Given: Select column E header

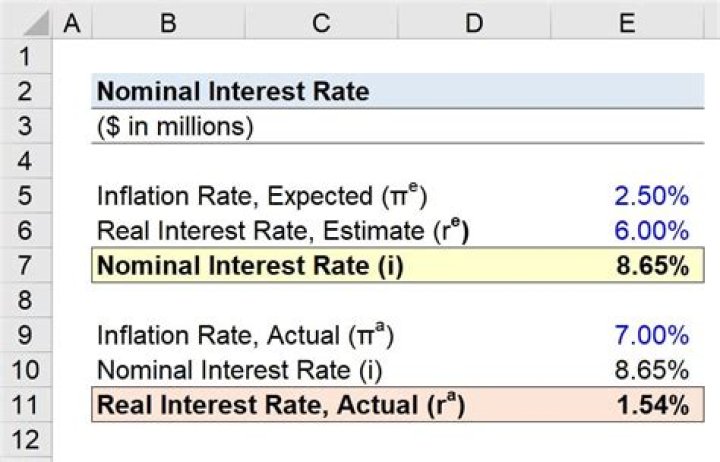Looking at the screenshot, I should tap(626, 23).
